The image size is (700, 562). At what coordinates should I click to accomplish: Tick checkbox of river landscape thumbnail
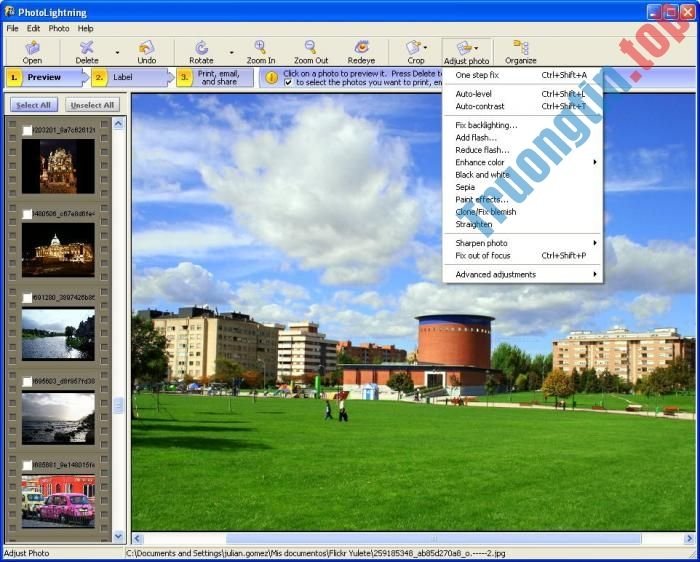[x=27, y=298]
